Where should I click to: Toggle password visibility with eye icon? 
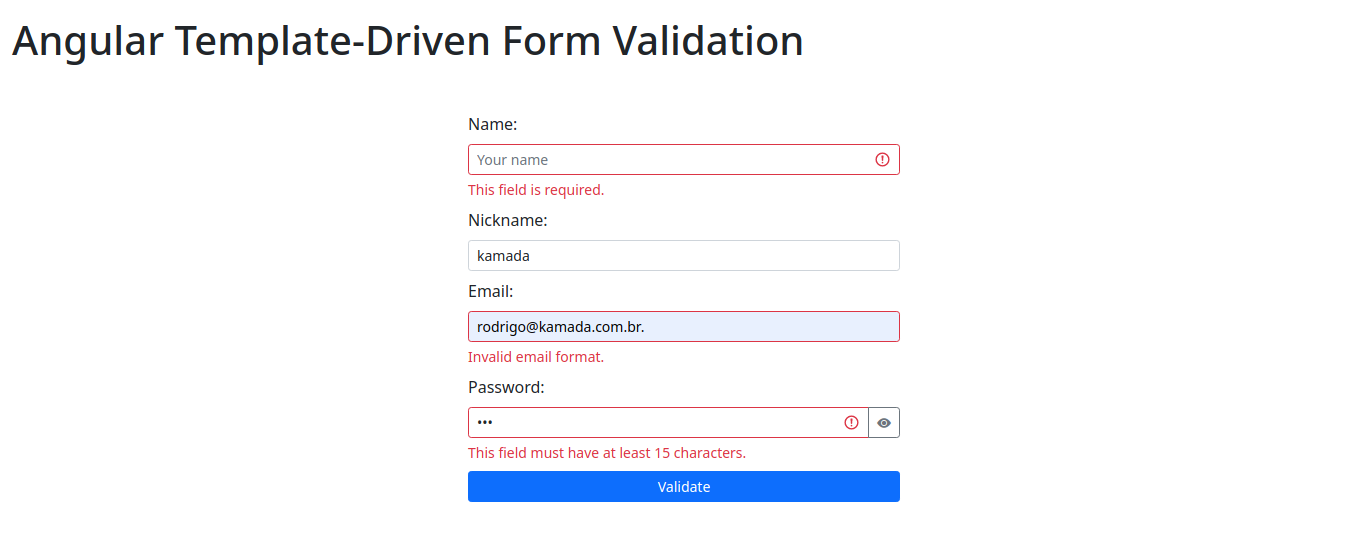(x=884, y=423)
